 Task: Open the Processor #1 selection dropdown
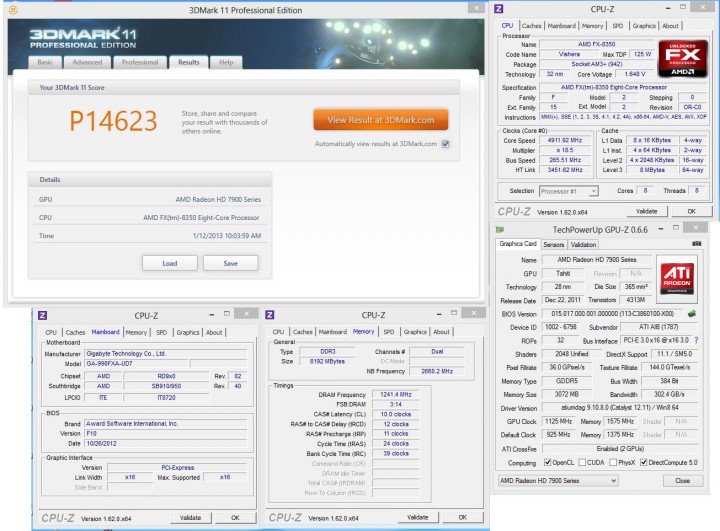[568, 191]
